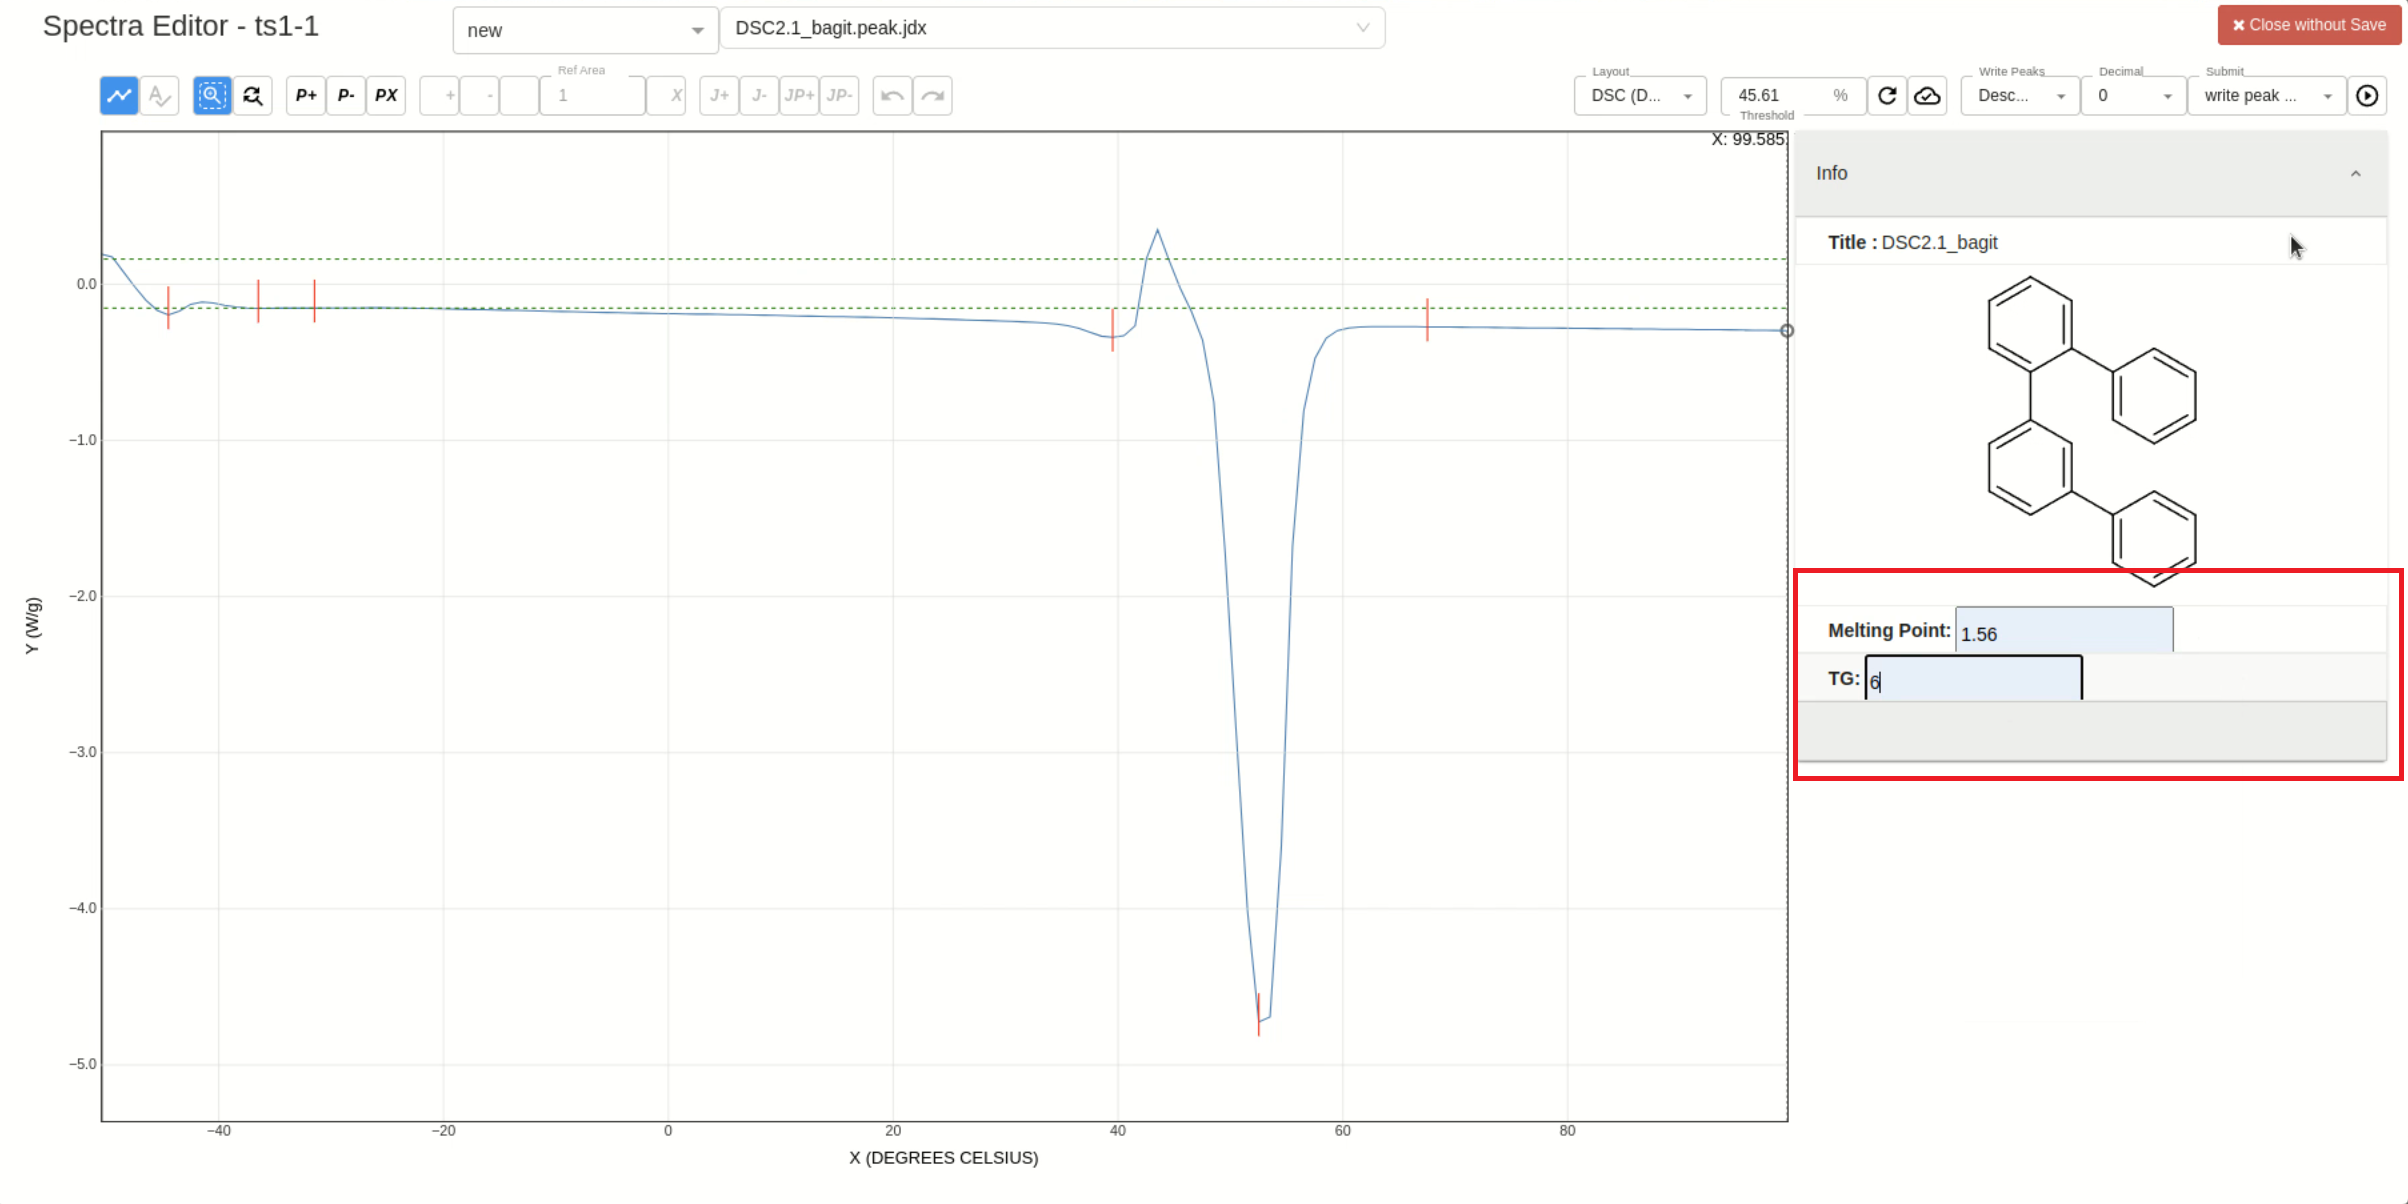Click the cloud save icon

(1927, 95)
